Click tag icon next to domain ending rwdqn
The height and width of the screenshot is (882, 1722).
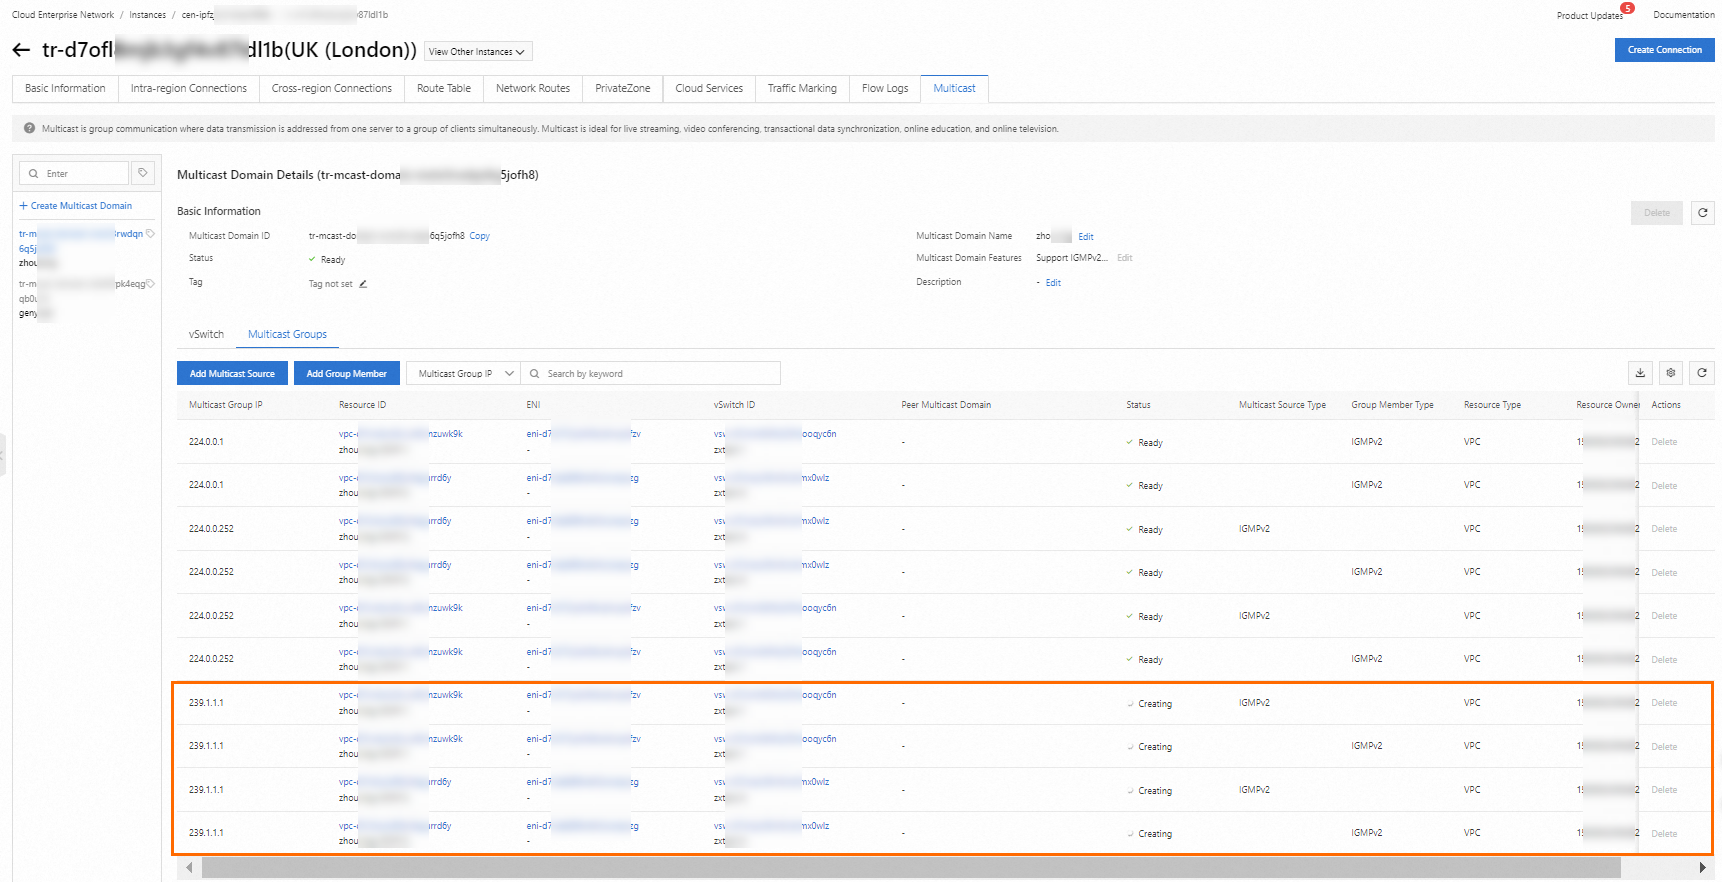pyautogui.click(x=150, y=234)
